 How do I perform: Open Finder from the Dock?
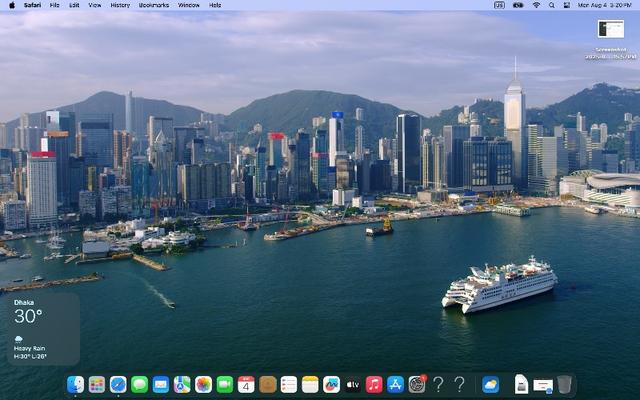[75, 384]
